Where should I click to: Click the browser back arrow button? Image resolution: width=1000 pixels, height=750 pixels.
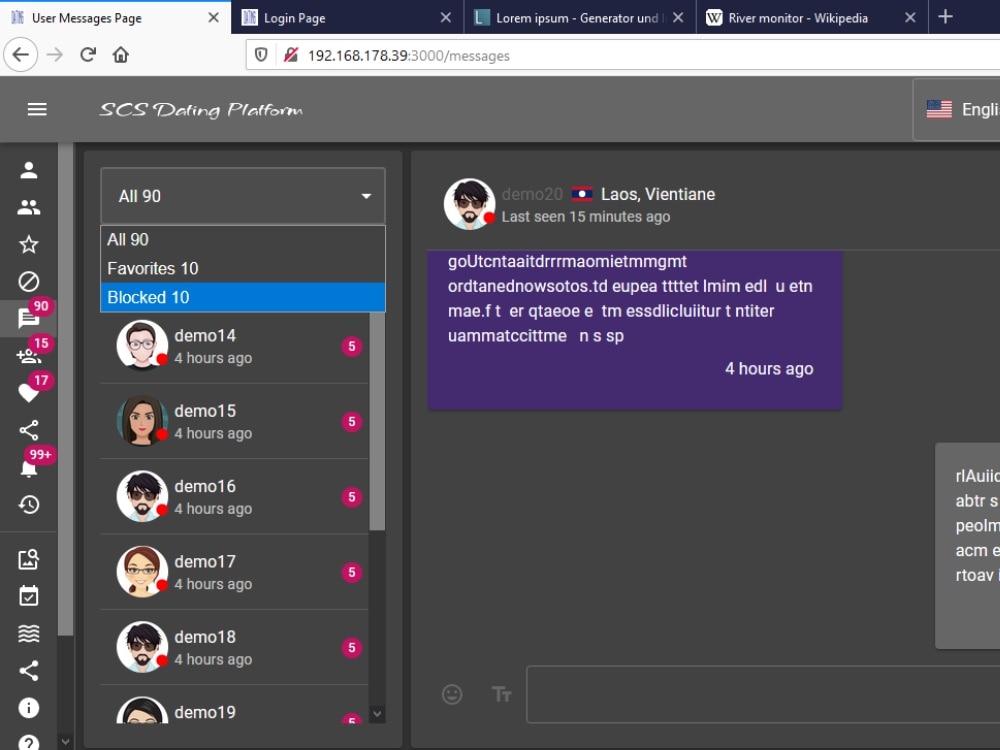[20, 55]
